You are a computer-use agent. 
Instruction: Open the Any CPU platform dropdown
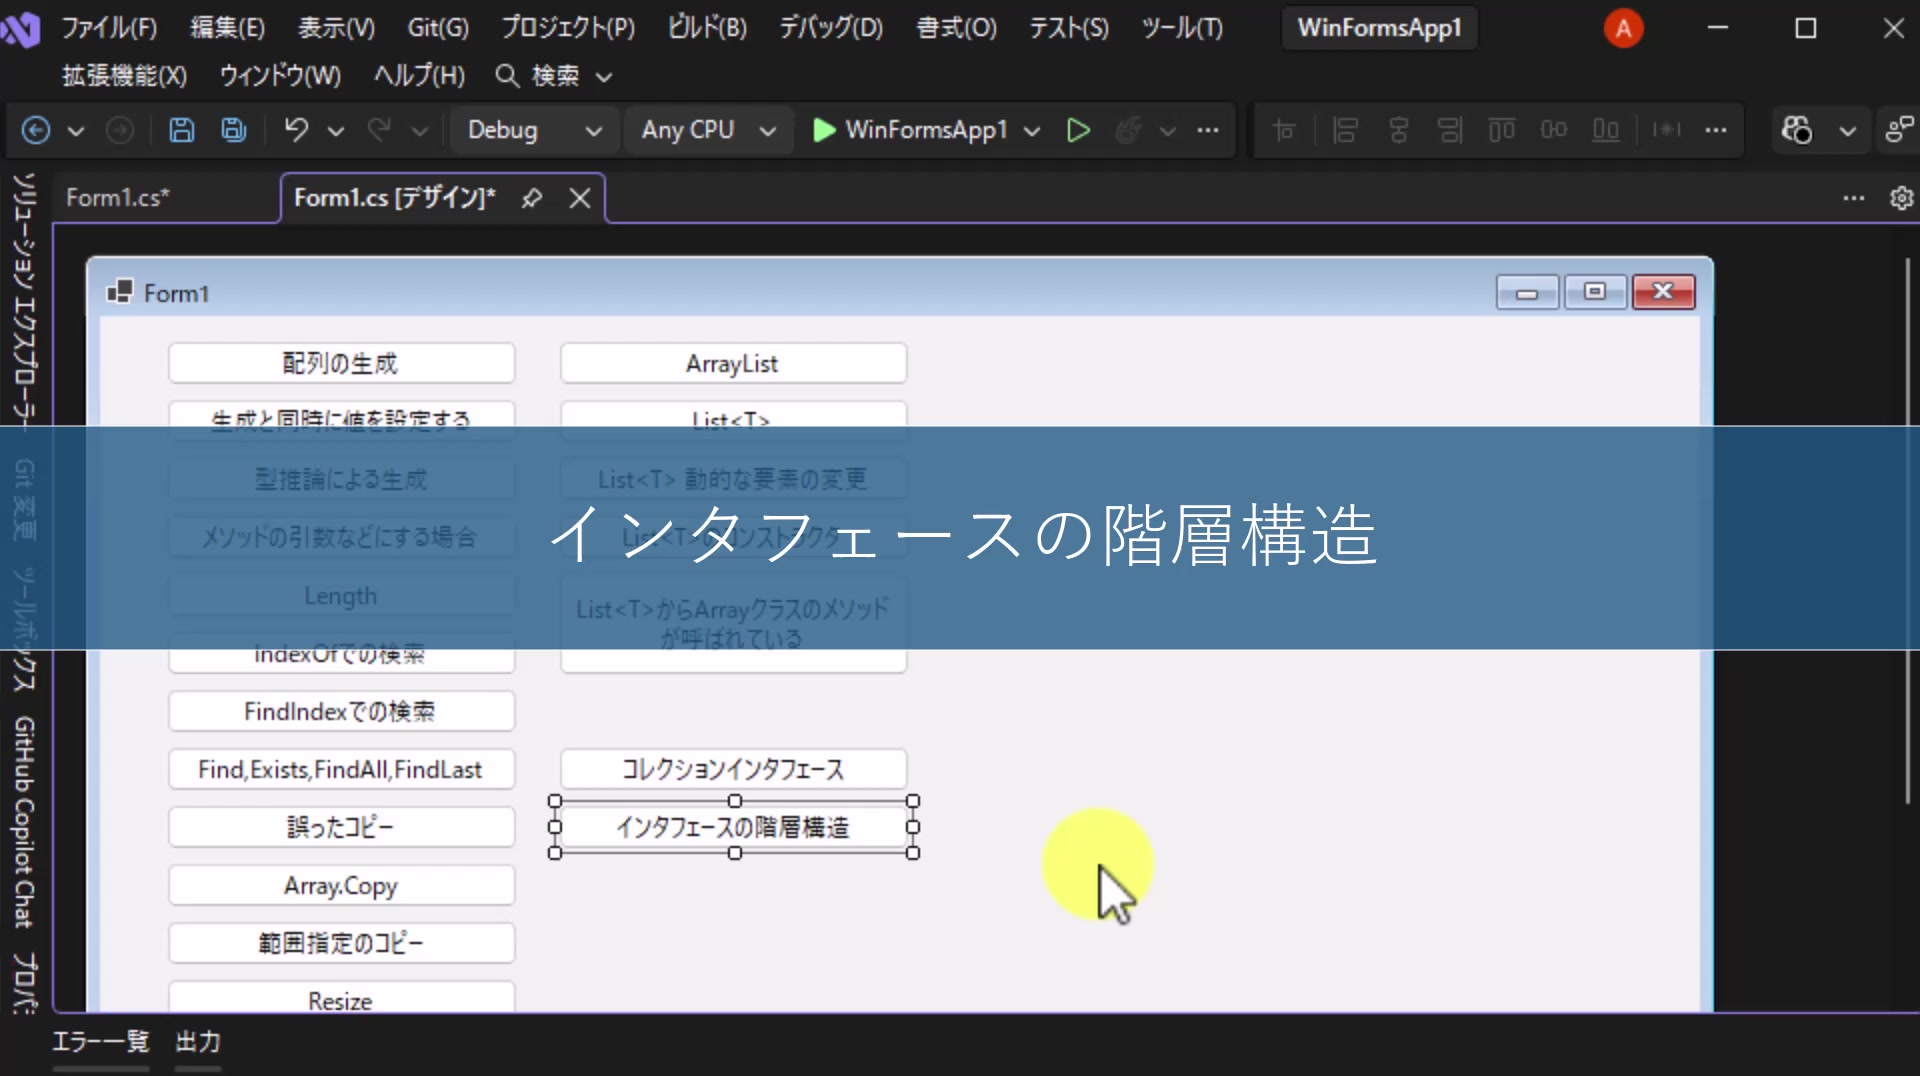[708, 130]
